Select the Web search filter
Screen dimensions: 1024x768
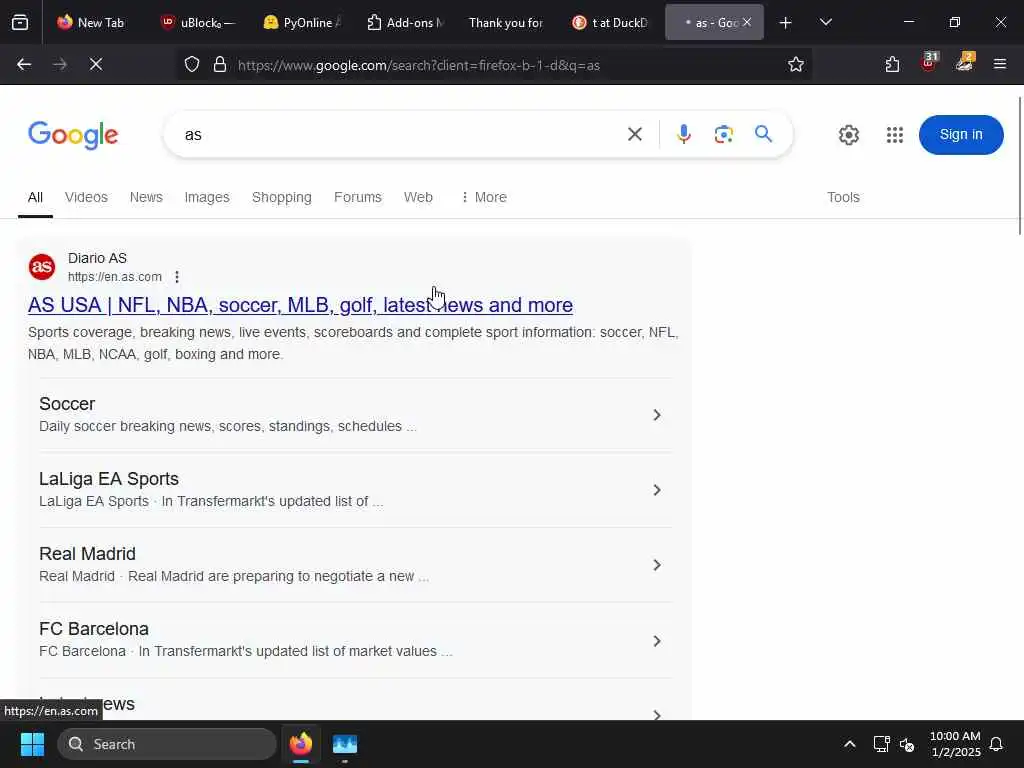pos(418,197)
